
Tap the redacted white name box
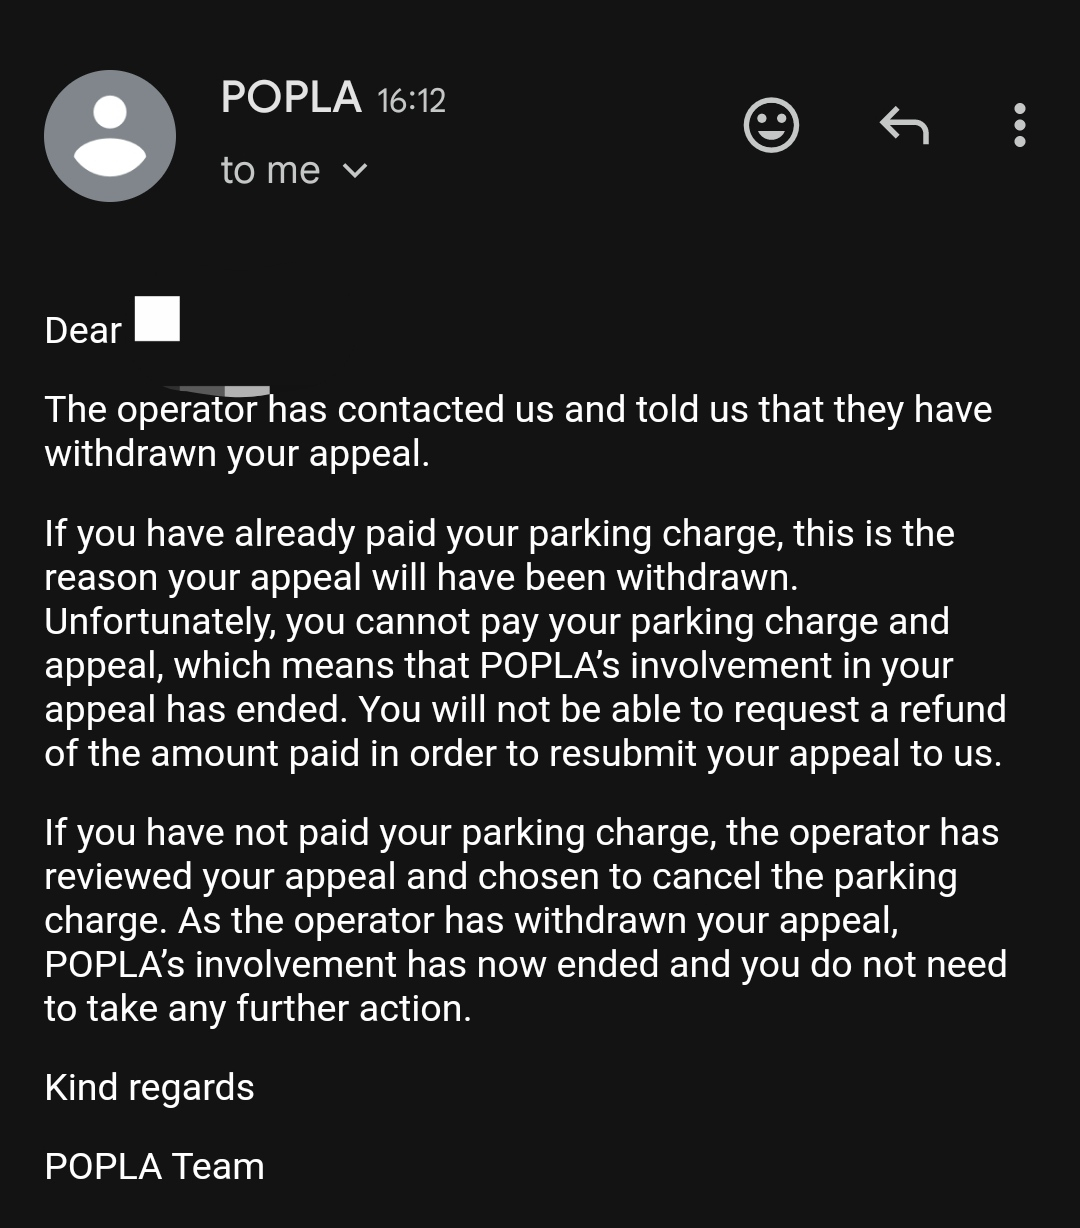(157, 319)
